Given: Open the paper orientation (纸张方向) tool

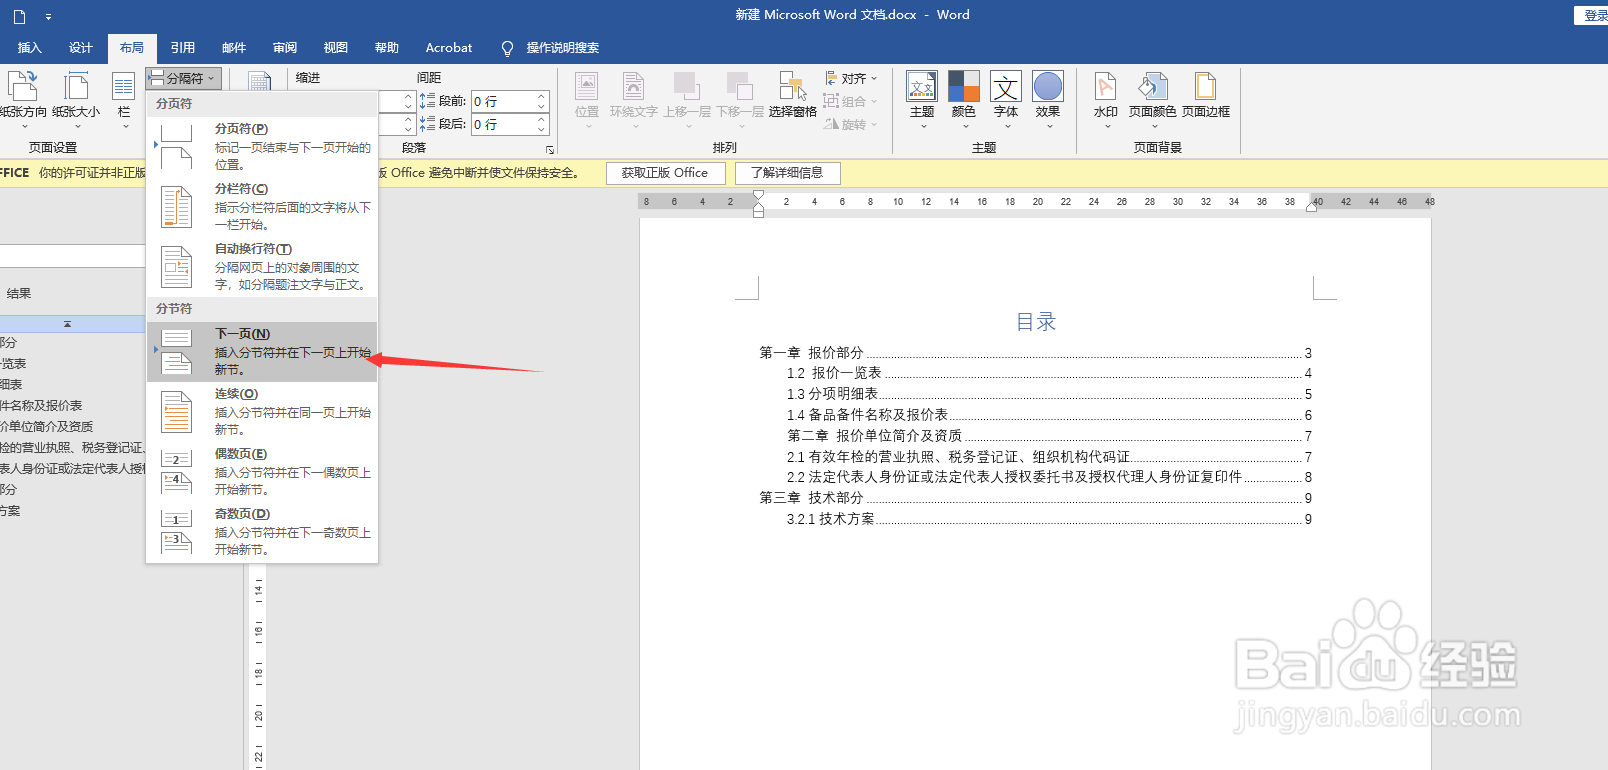Looking at the screenshot, I should click(22, 99).
